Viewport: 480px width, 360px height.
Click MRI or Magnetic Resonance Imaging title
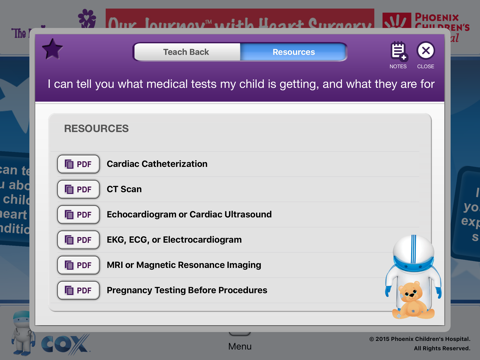pos(184,265)
